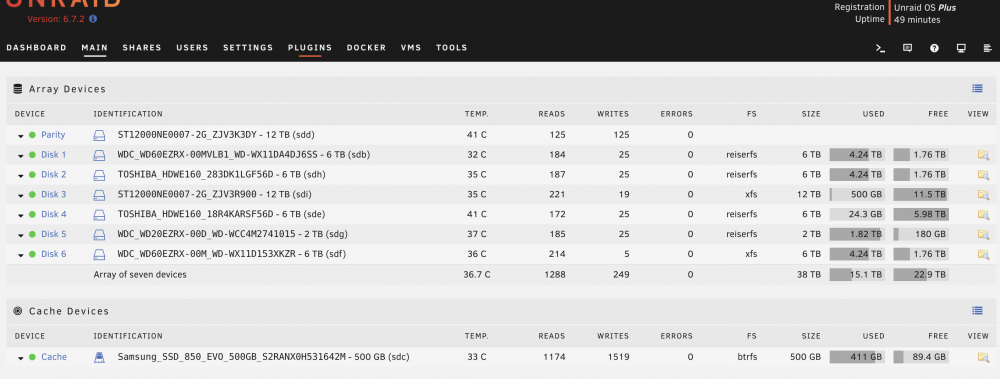Click the Cache green status indicator
The image size is (1000, 379).
click(33, 357)
